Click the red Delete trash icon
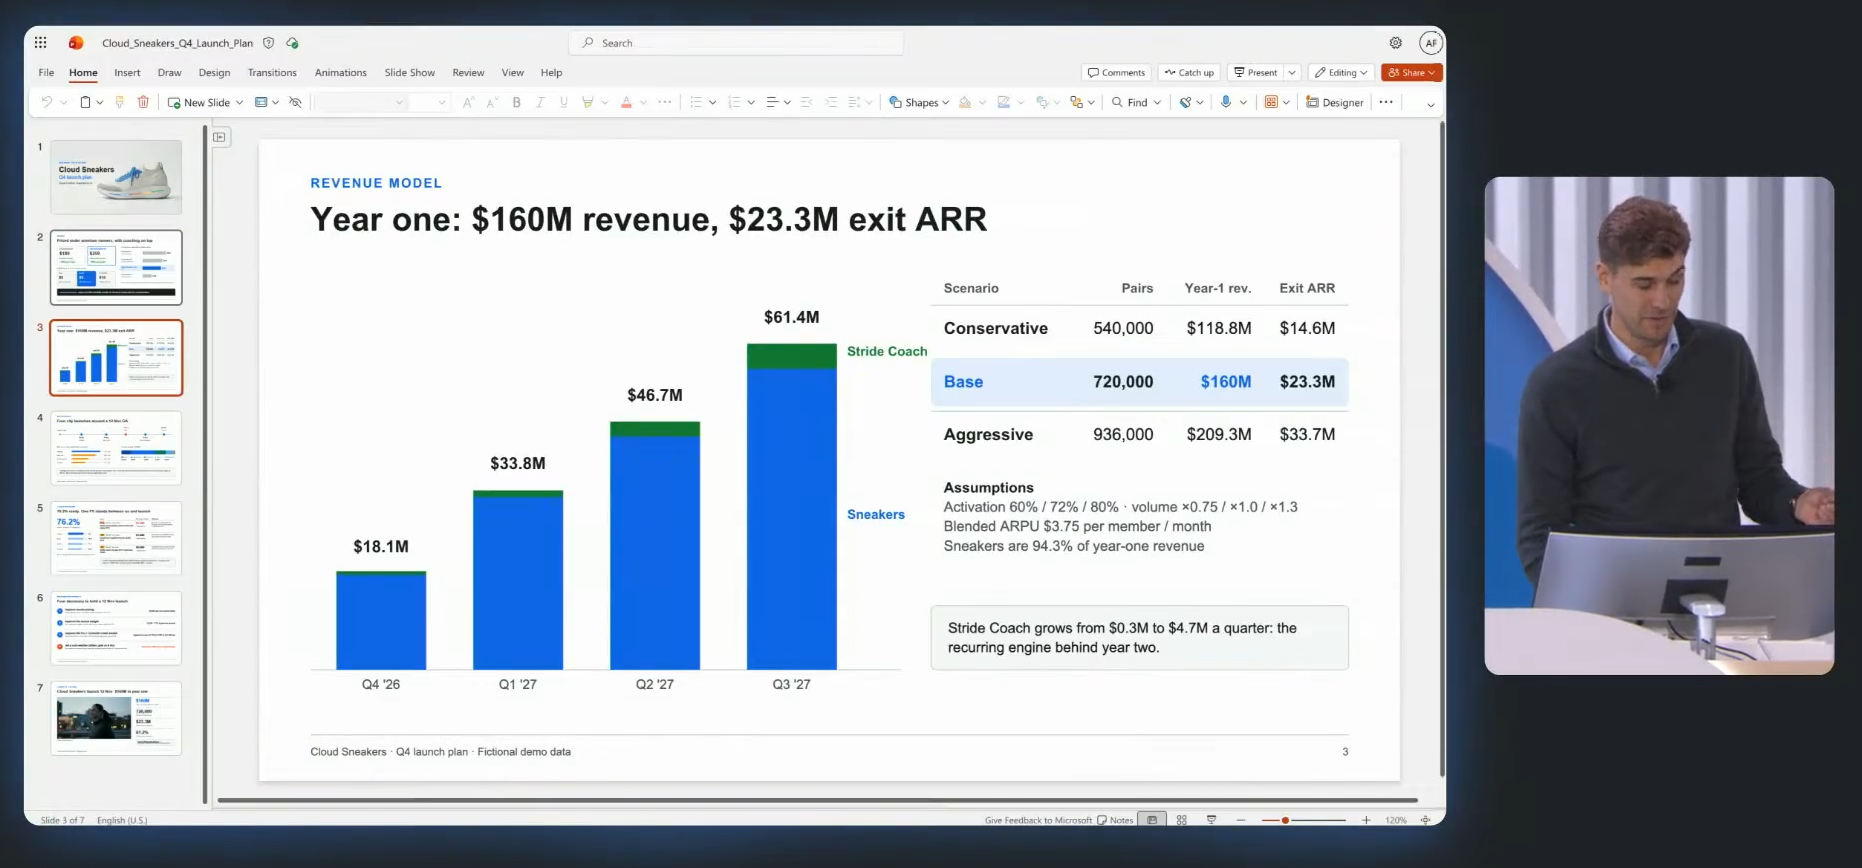The width and height of the screenshot is (1862, 868). point(143,102)
